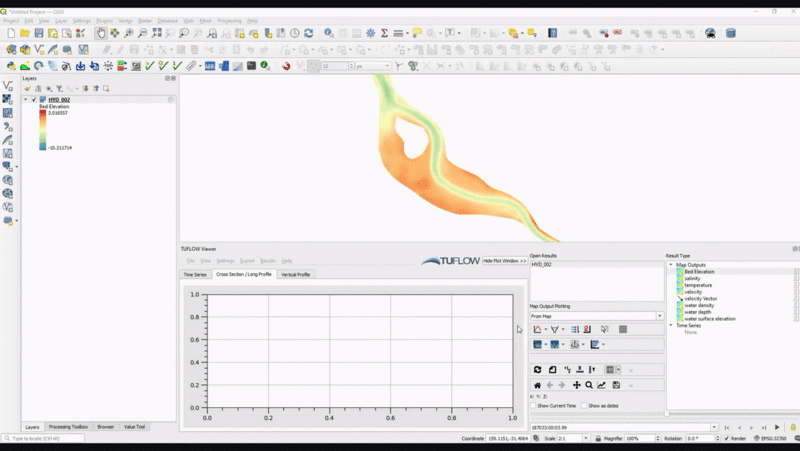This screenshot has width=800, height=451.
Task: Click the home reset-view plot icon
Action: [x=537, y=385]
